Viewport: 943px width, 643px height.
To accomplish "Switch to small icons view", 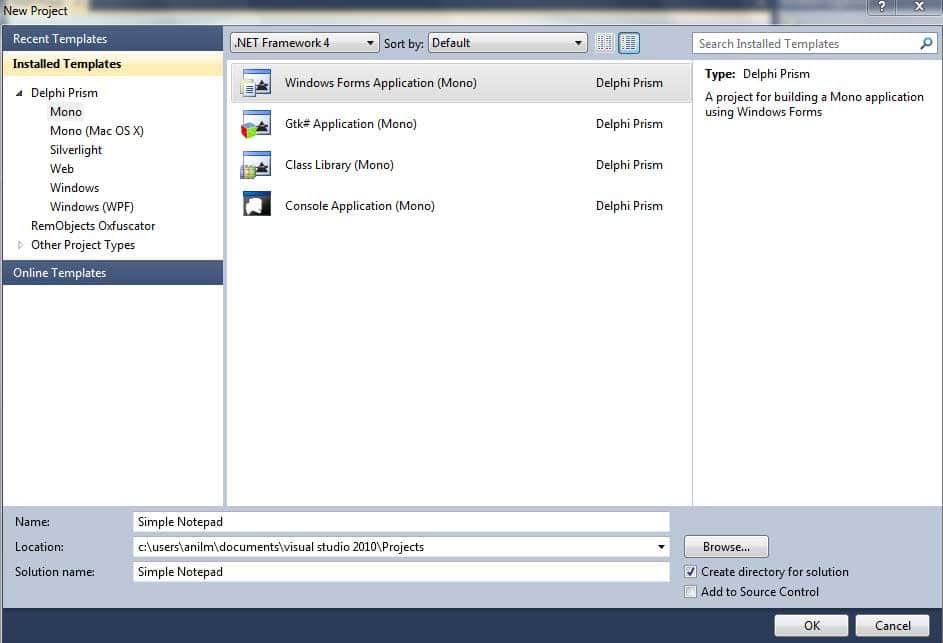I will (604, 43).
